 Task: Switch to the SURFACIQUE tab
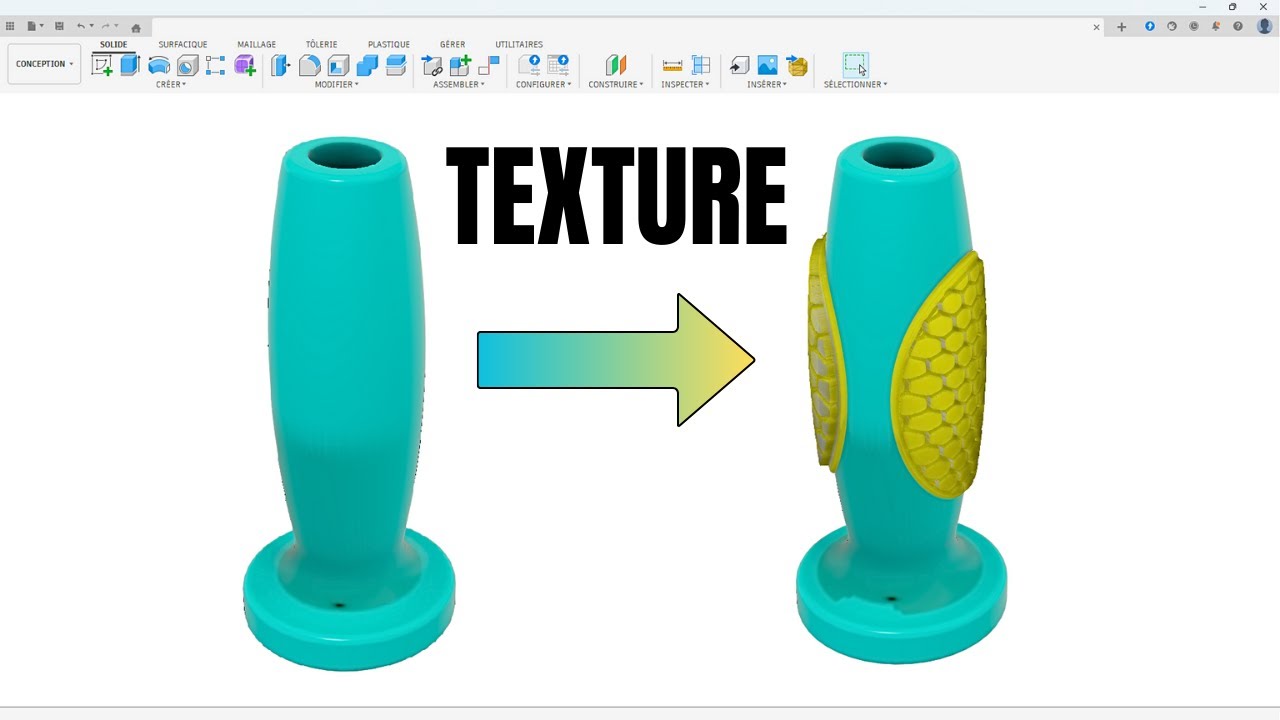point(183,45)
